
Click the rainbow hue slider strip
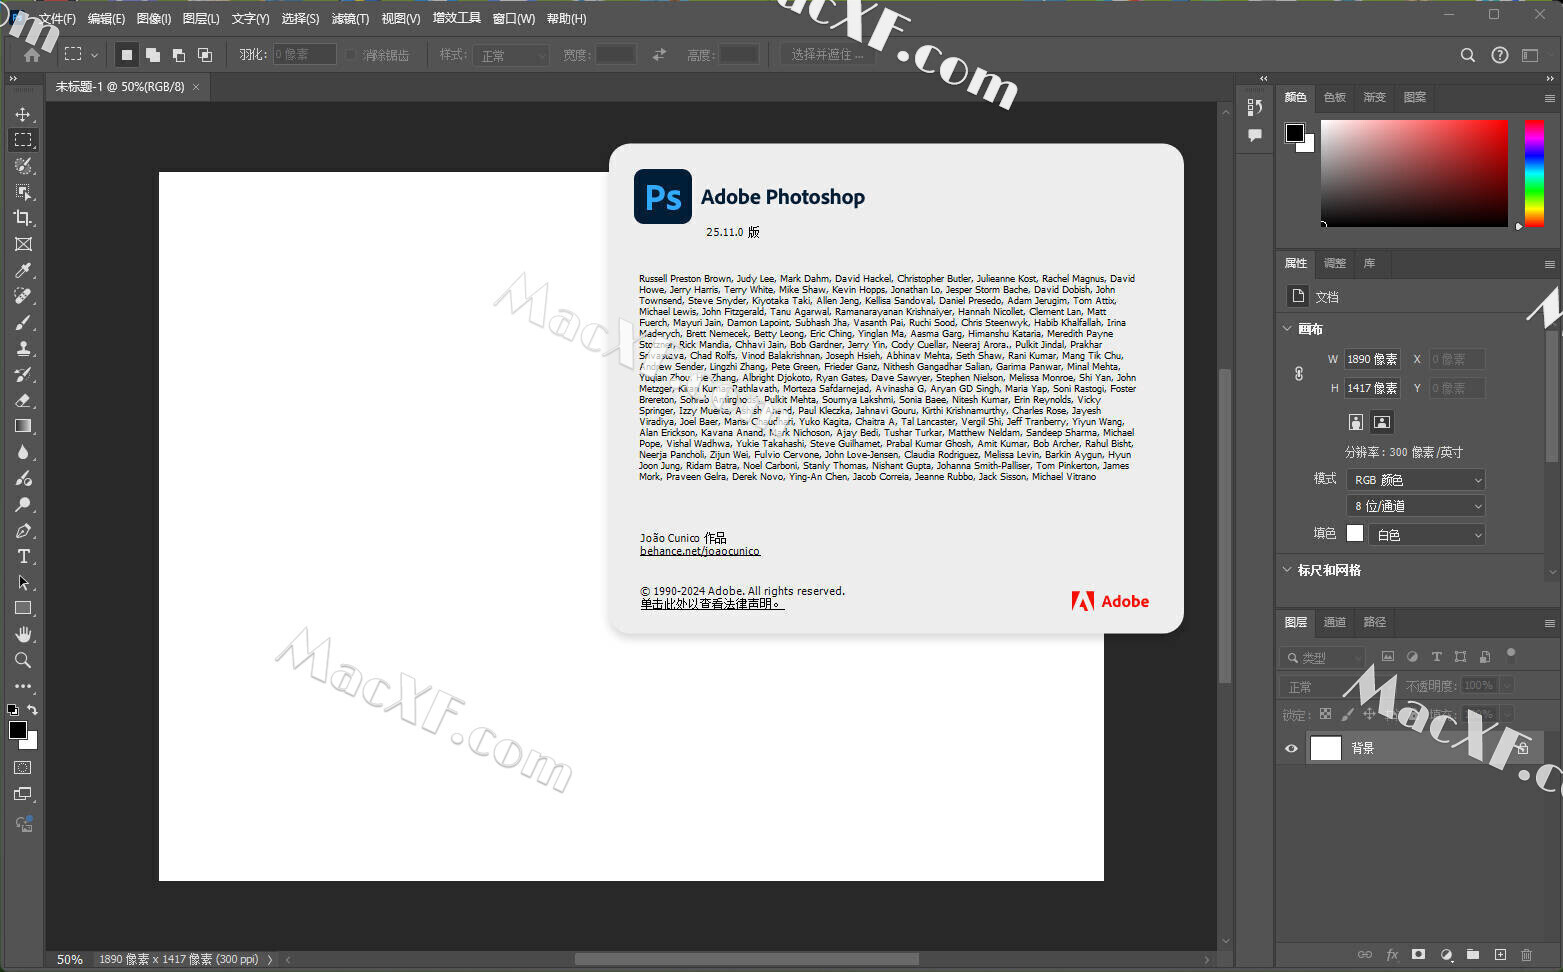(x=1534, y=173)
